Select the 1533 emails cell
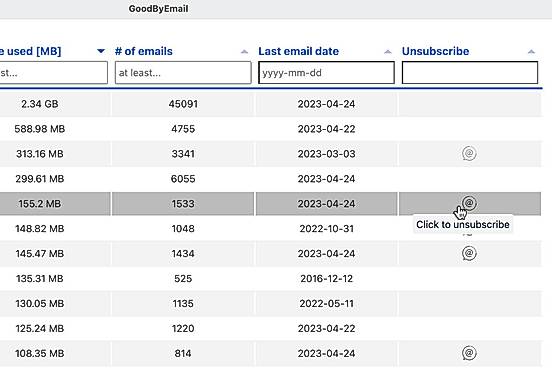The width and height of the screenshot is (552, 368). coord(183,204)
